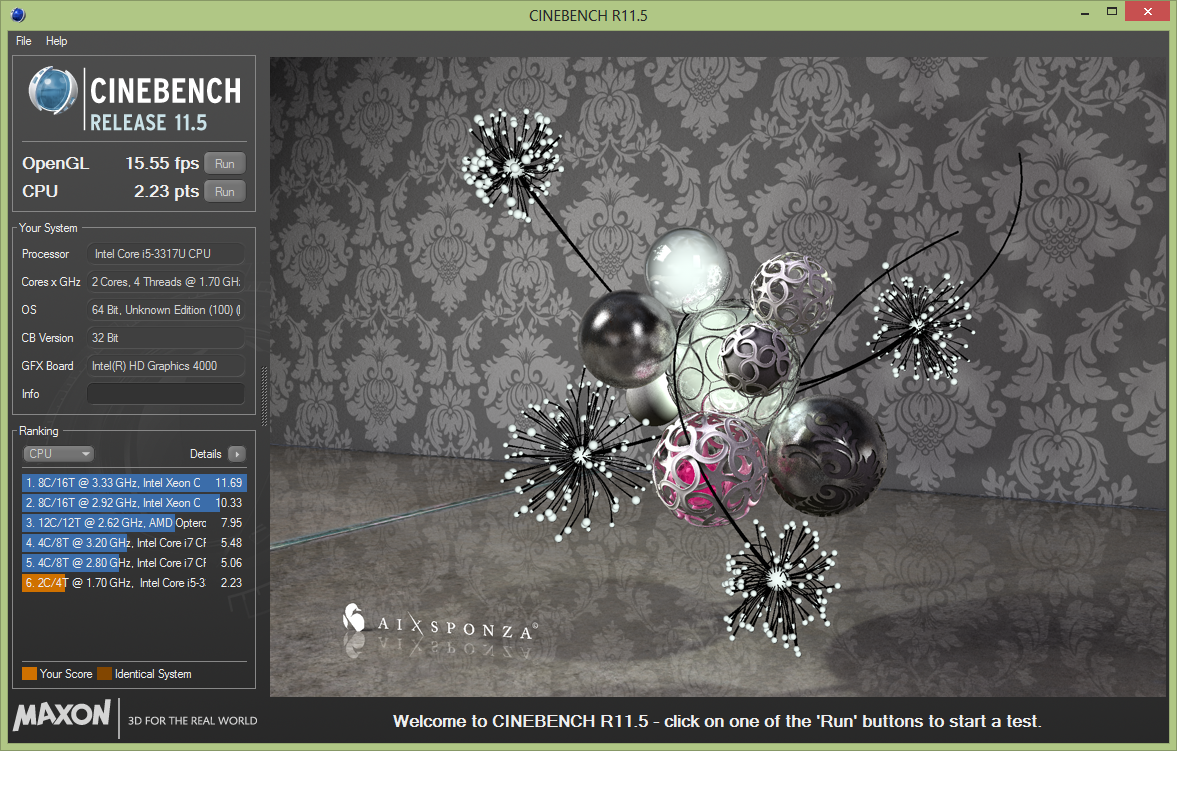This screenshot has height=794, width=1177.
Task: Click the Identical System legend swatch
Action: (x=104, y=674)
